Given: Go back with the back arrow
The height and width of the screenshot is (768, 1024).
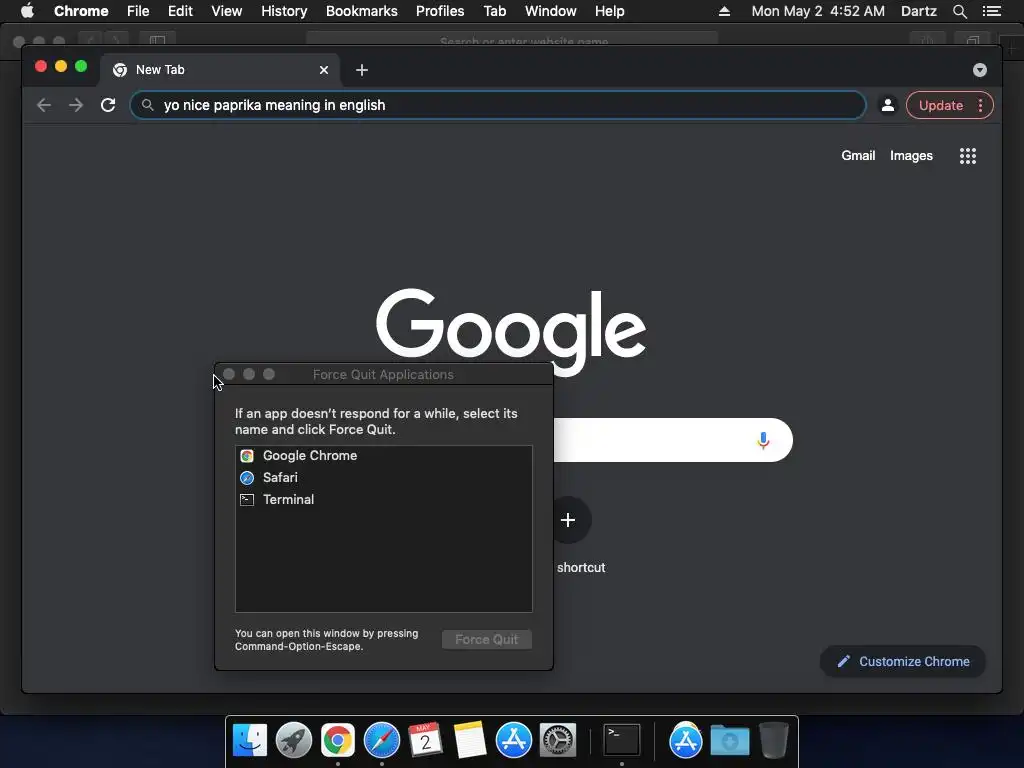Looking at the screenshot, I should 44,105.
